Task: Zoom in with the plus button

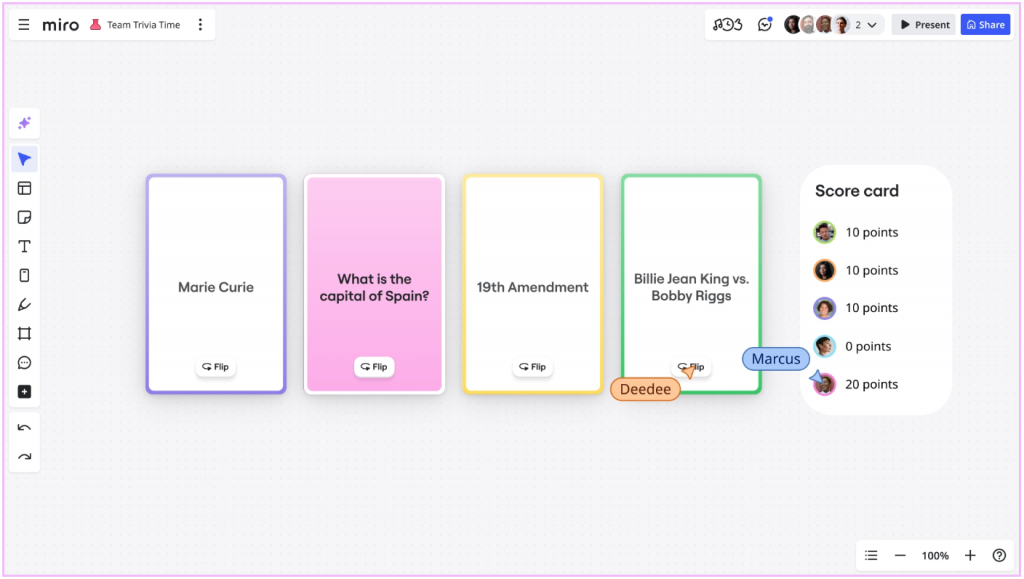Action: [x=970, y=555]
